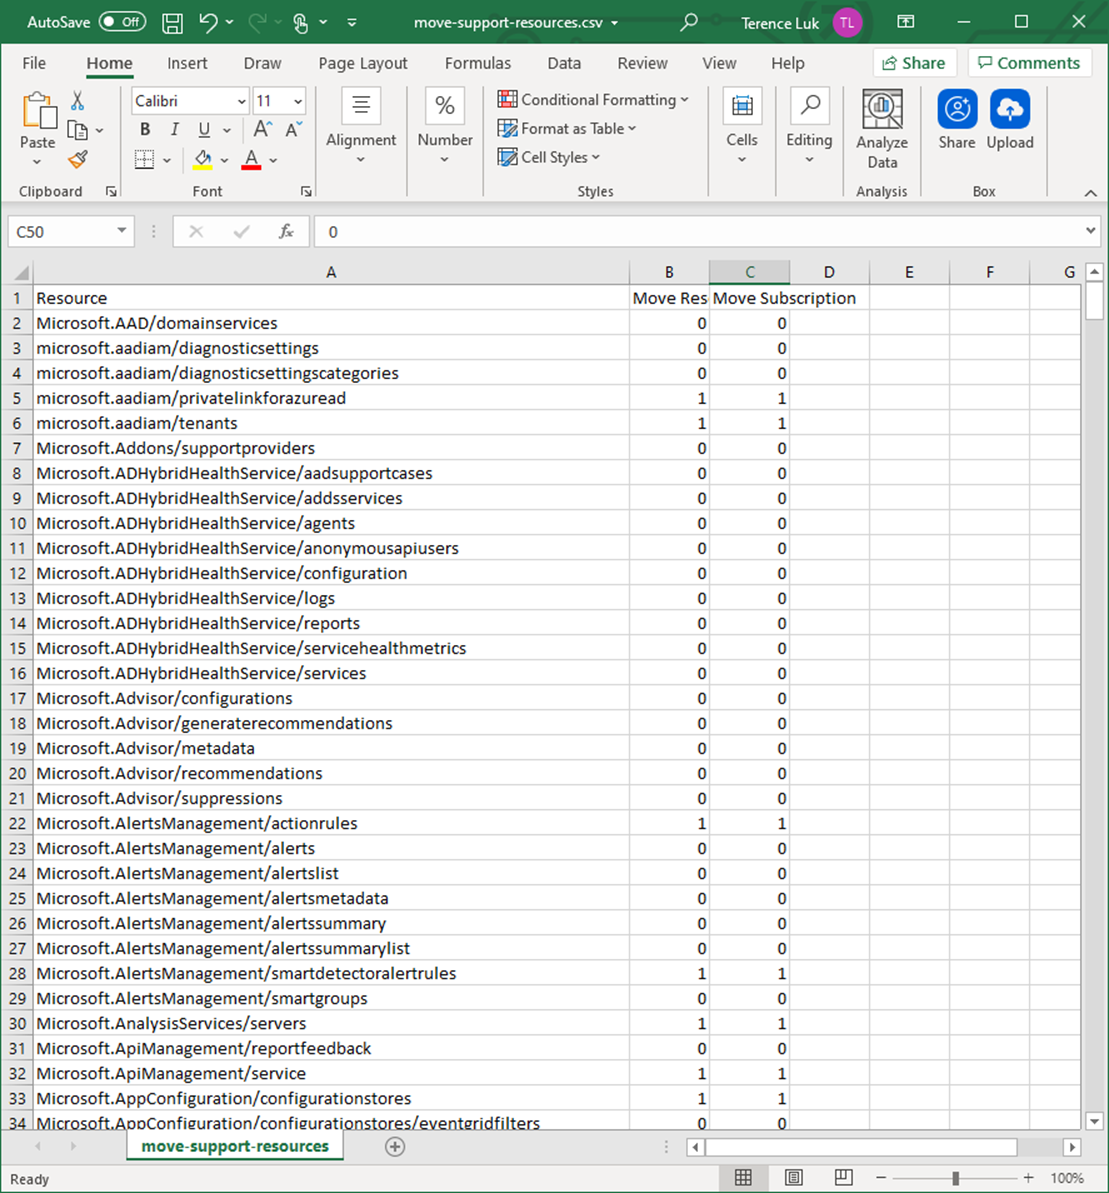Toggle Touch/Mouse mode icon

[x=301, y=23]
